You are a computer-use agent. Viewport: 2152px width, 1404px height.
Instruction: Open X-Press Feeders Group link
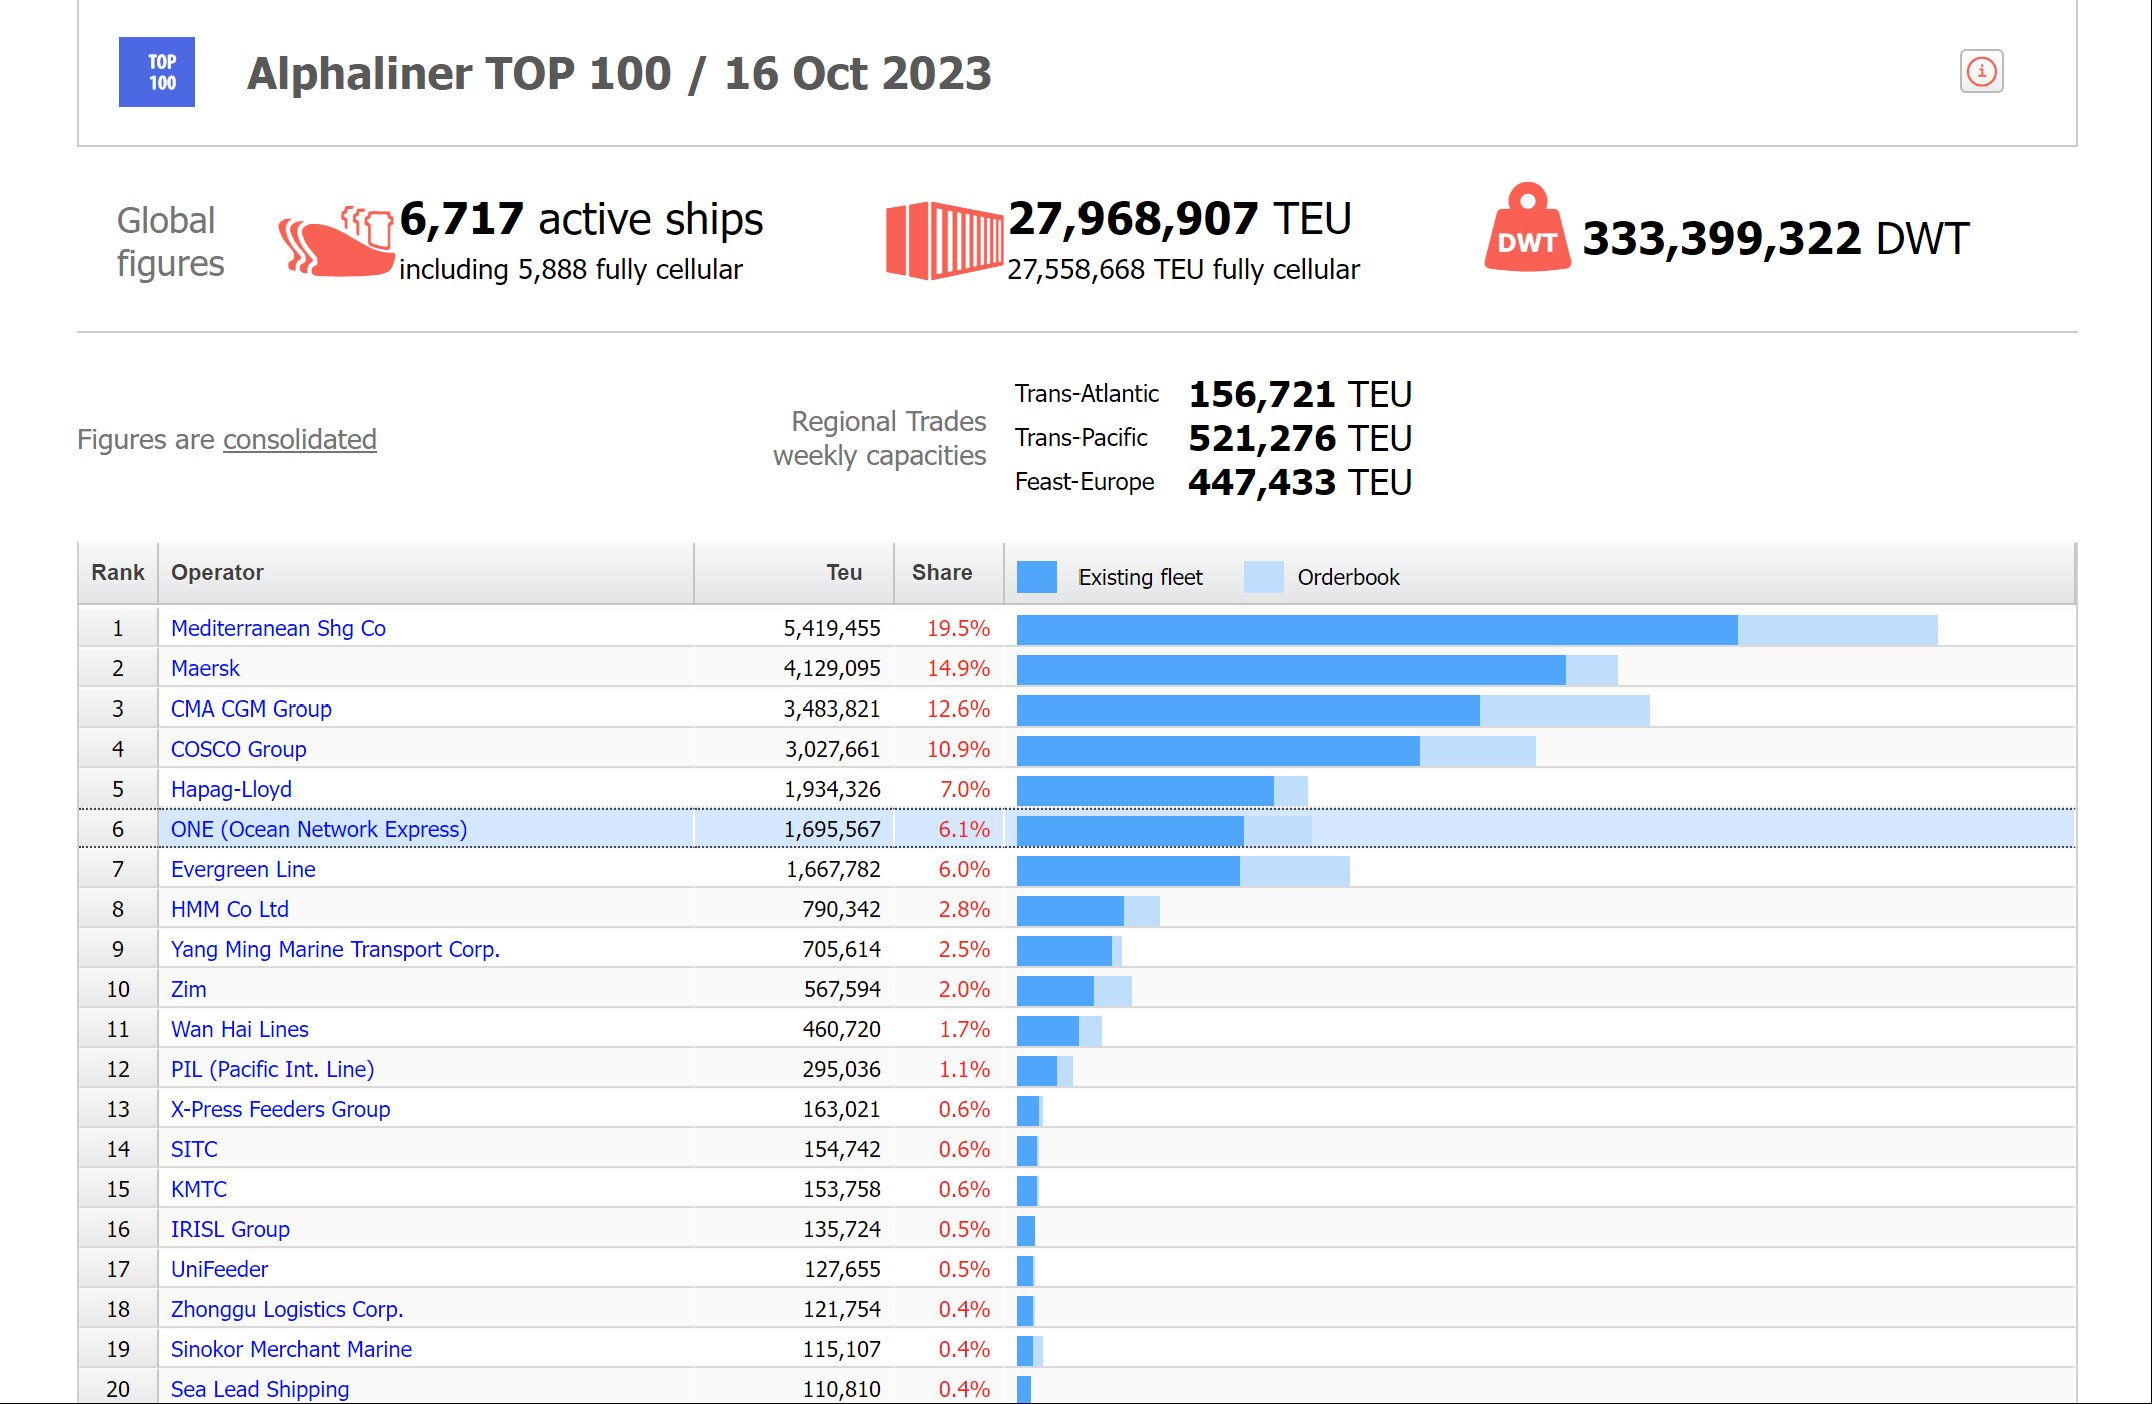(x=280, y=1109)
